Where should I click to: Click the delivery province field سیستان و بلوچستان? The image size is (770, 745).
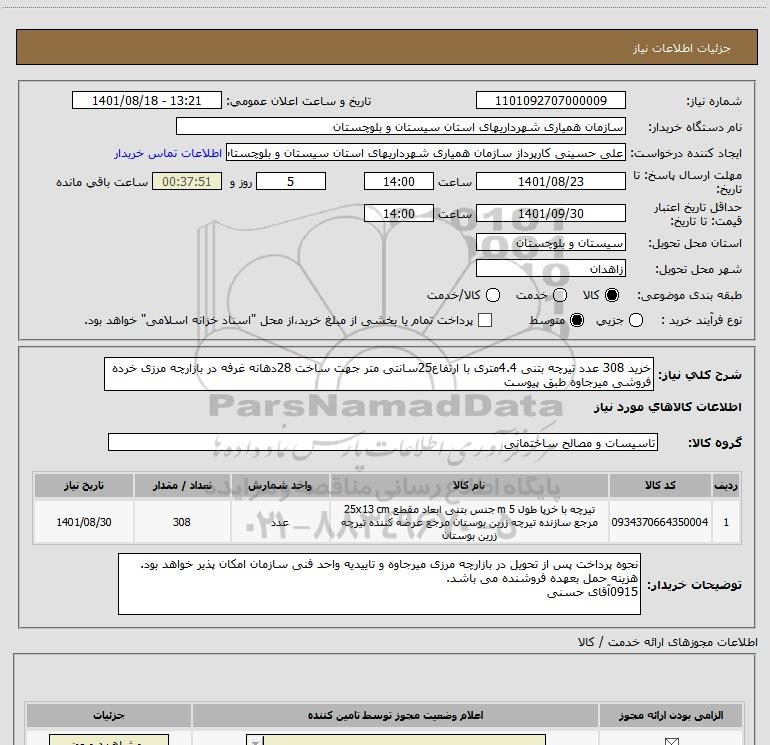pyautogui.click(x=550, y=243)
